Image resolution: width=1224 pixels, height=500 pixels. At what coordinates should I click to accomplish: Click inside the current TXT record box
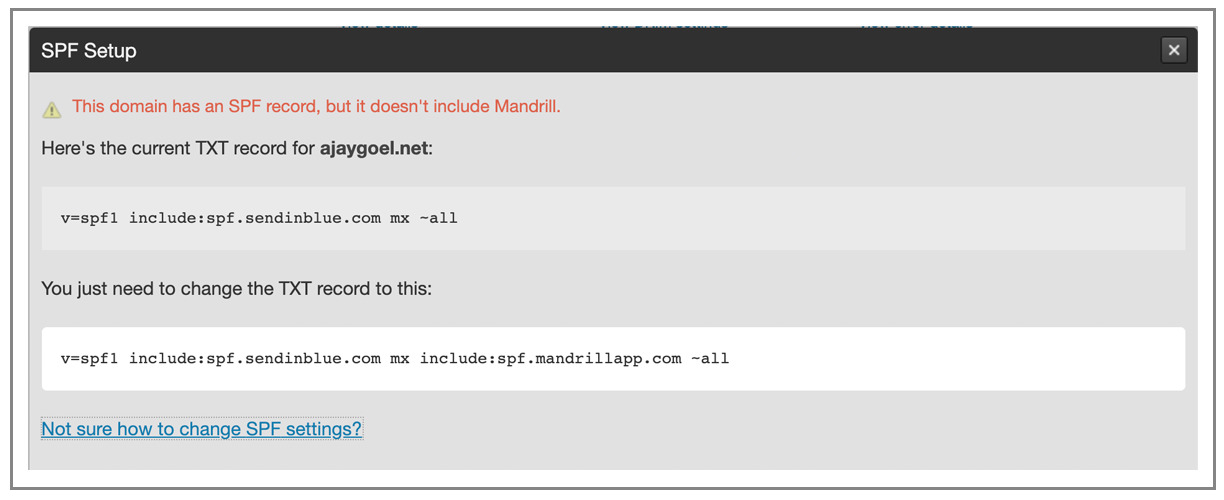point(613,218)
